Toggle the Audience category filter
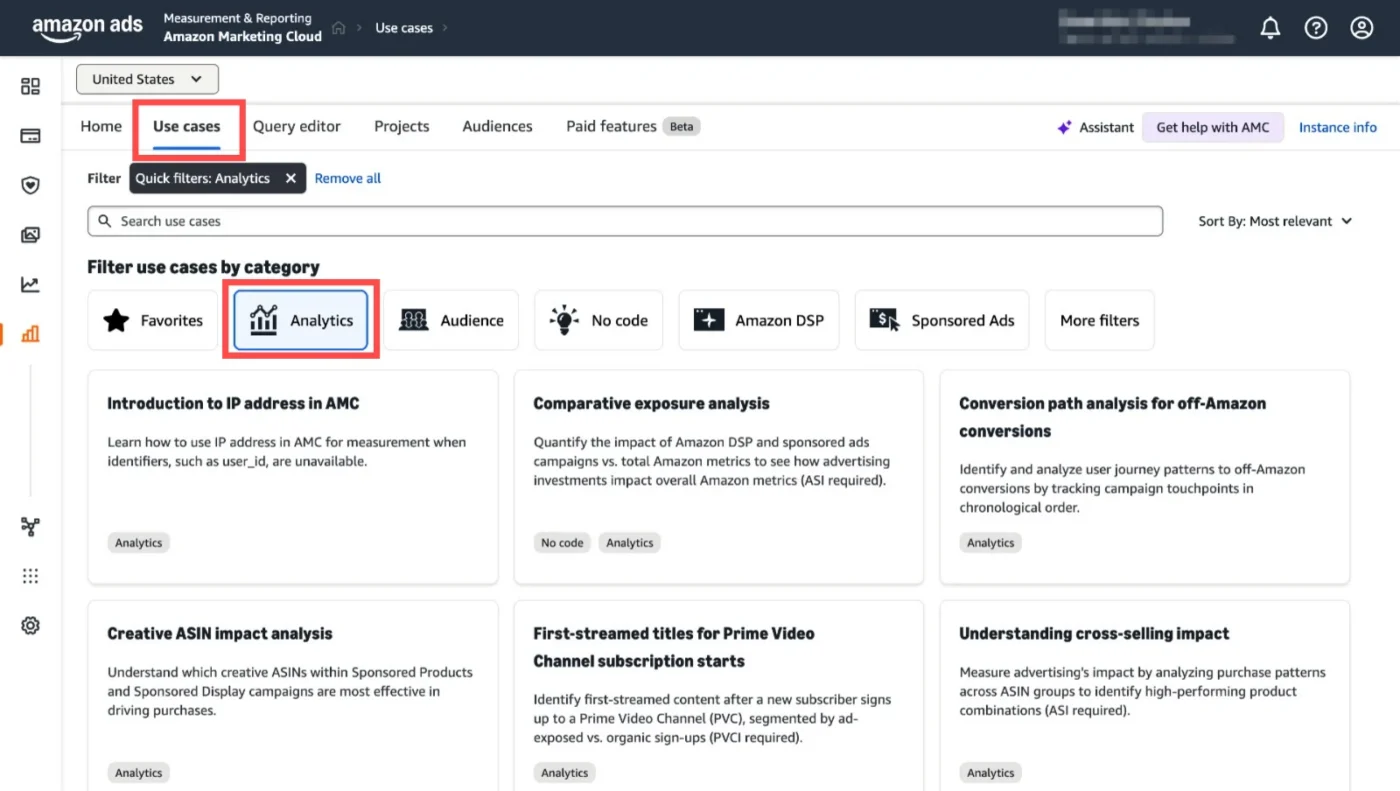Viewport: 1400px width, 791px height. 451,321
